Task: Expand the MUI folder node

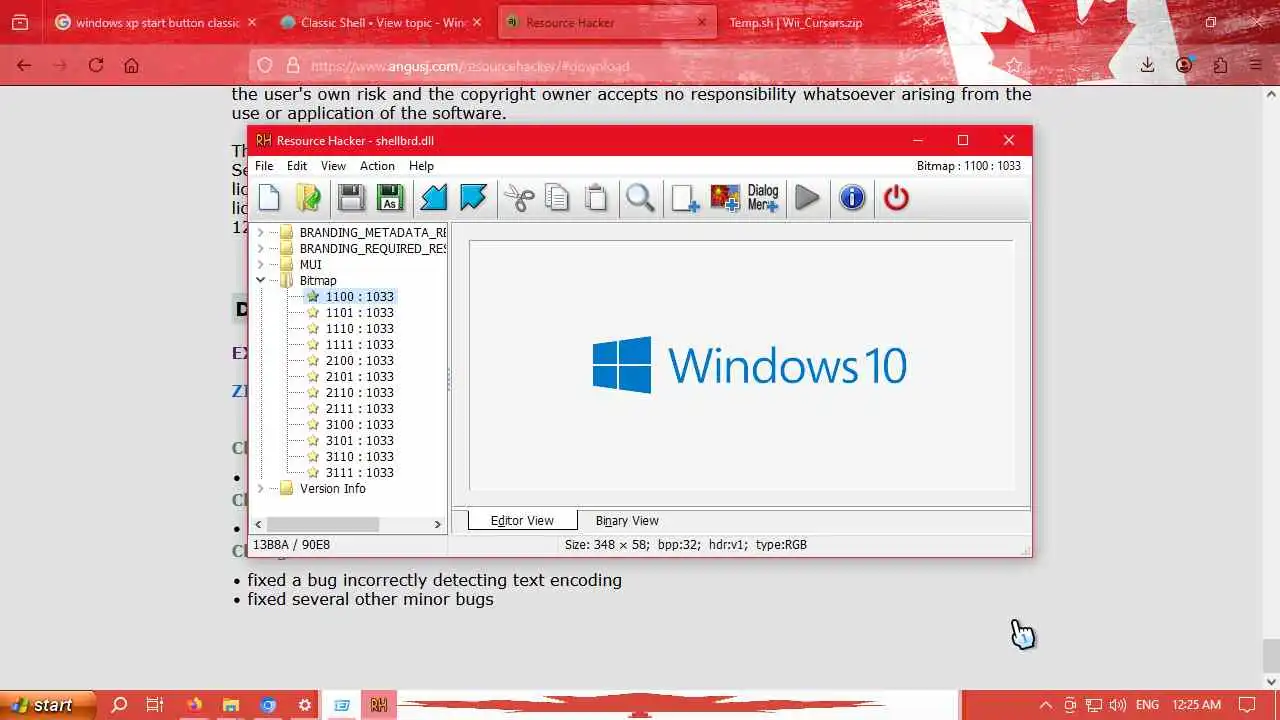Action: click(x=261, y=264)
